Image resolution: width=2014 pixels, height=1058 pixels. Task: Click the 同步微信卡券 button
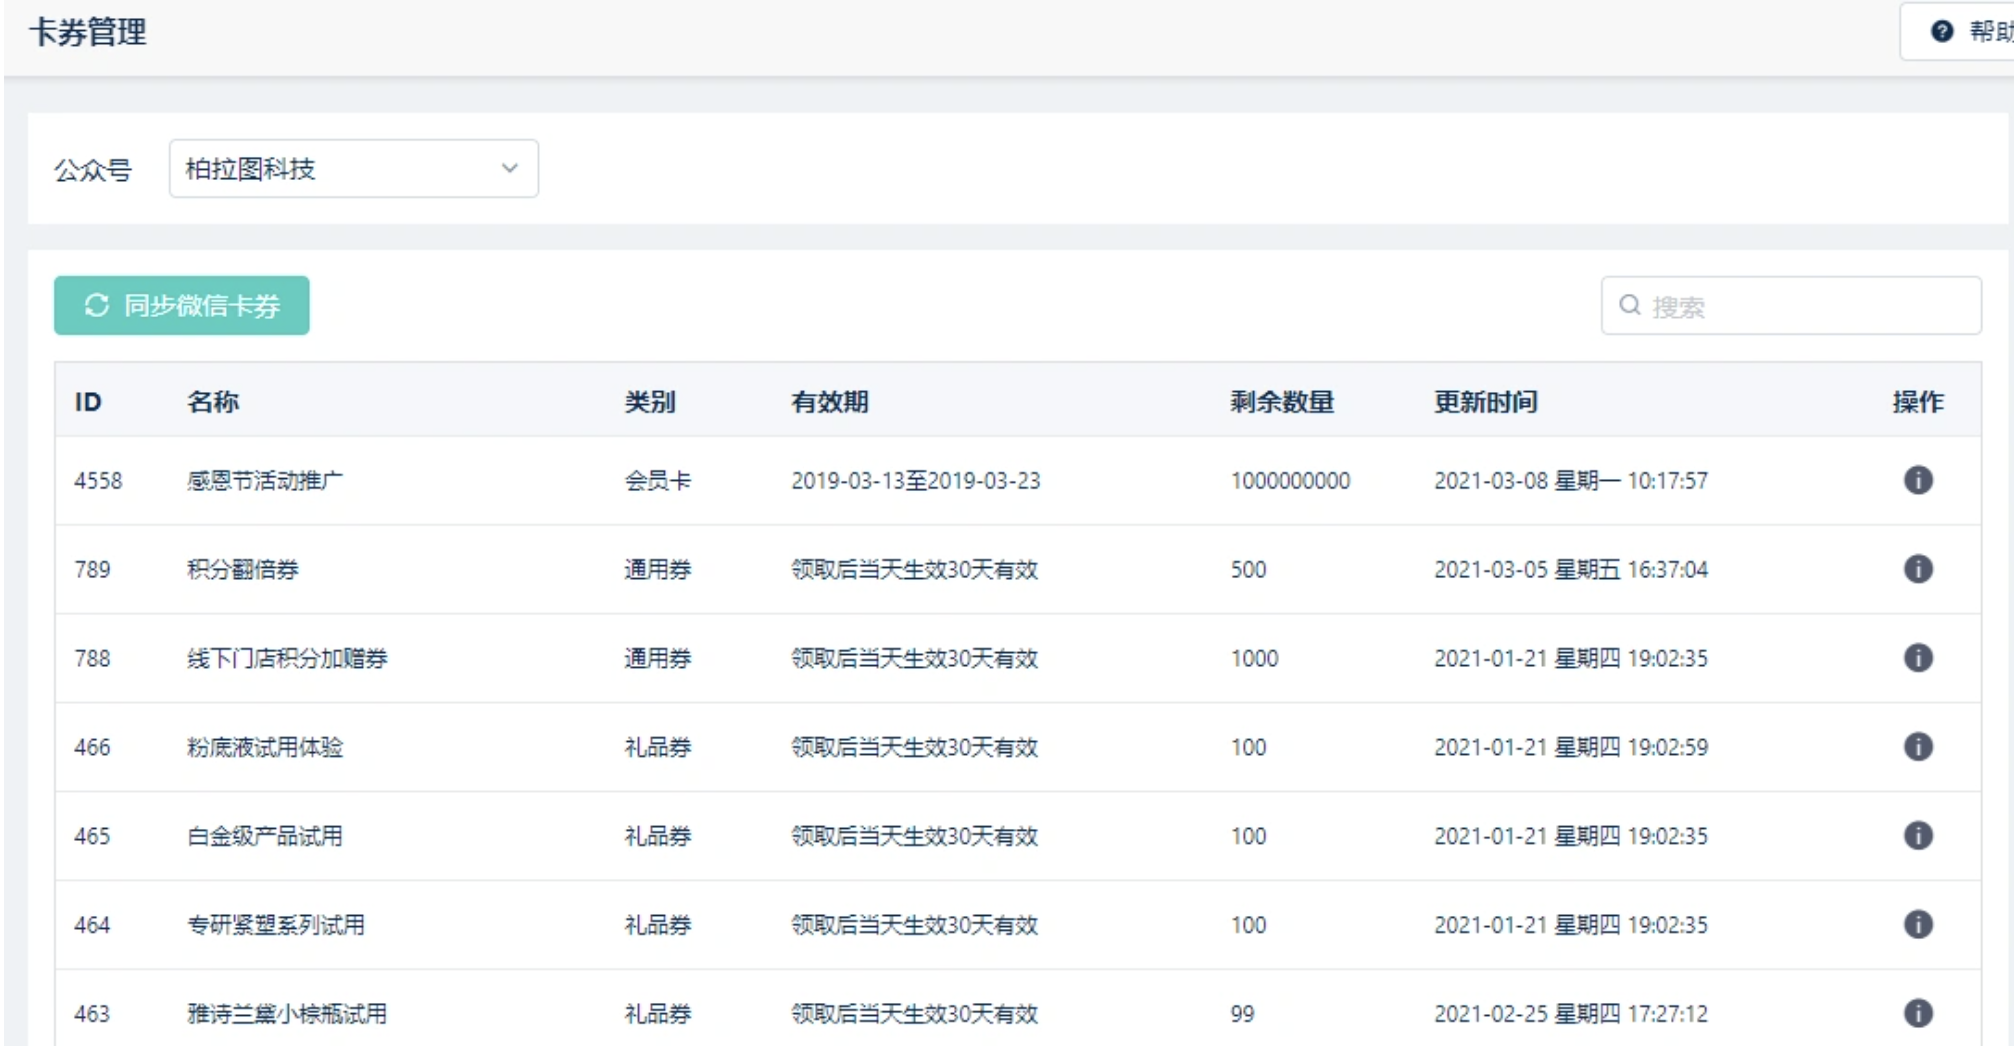[181, 305]
